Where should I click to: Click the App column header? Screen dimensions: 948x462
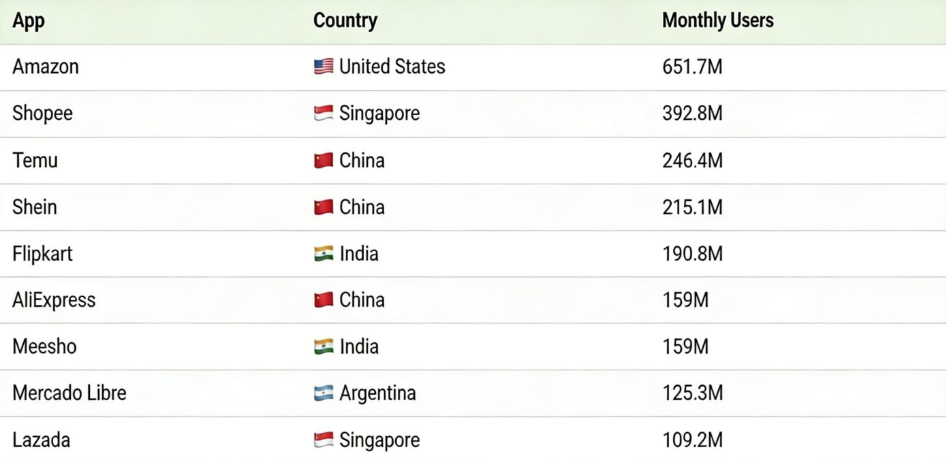click(28, 21)
